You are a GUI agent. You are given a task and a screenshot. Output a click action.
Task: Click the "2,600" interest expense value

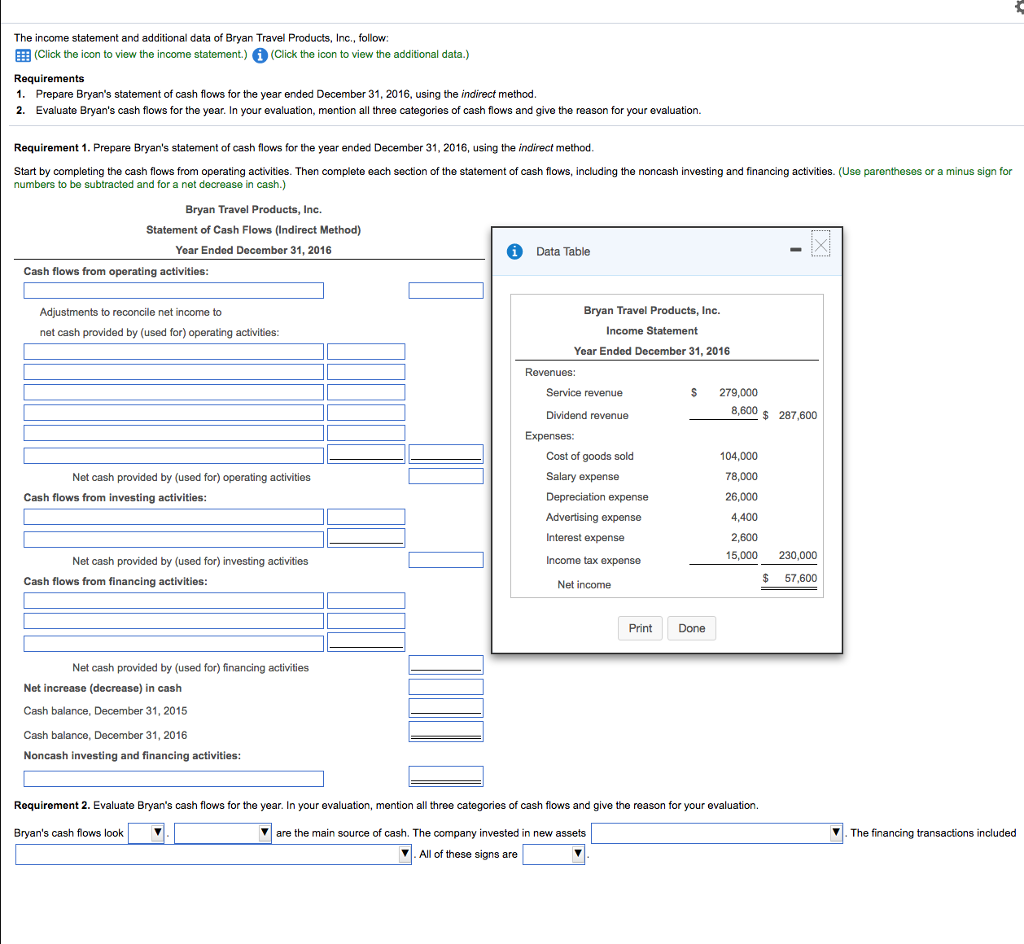point(744,537)
